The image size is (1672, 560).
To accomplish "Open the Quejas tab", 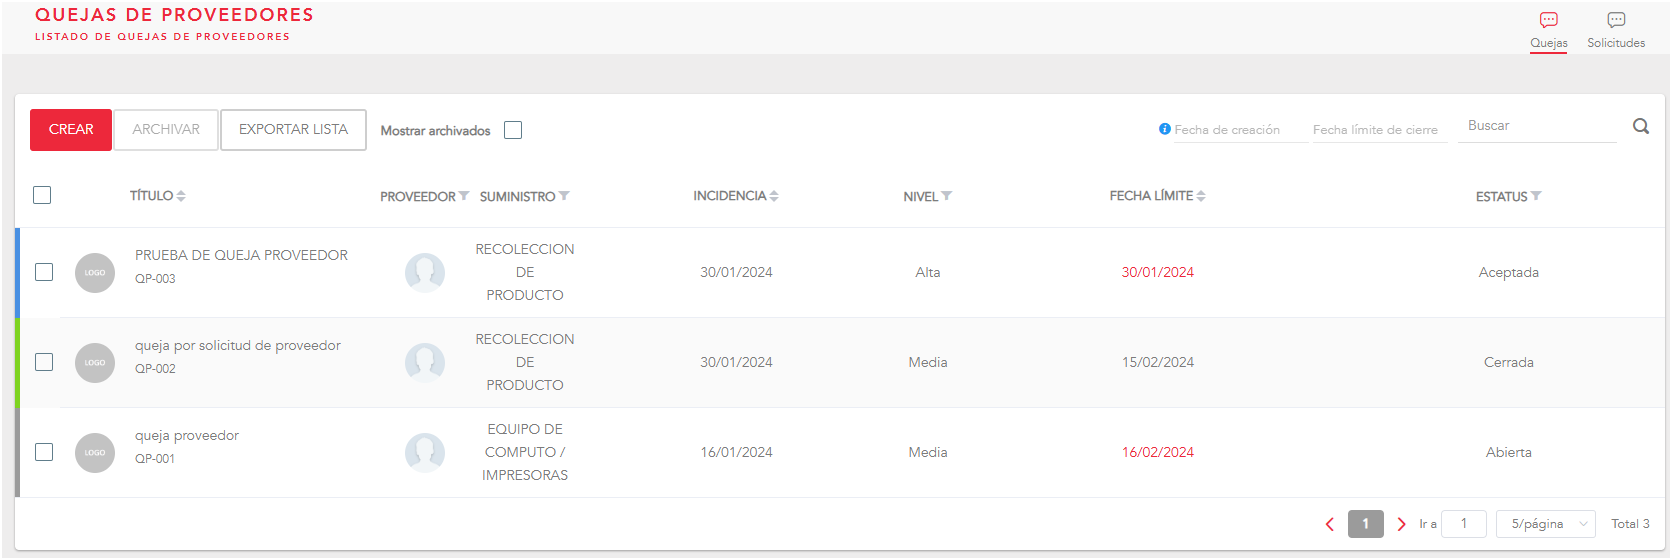I will click(1549, 31).
